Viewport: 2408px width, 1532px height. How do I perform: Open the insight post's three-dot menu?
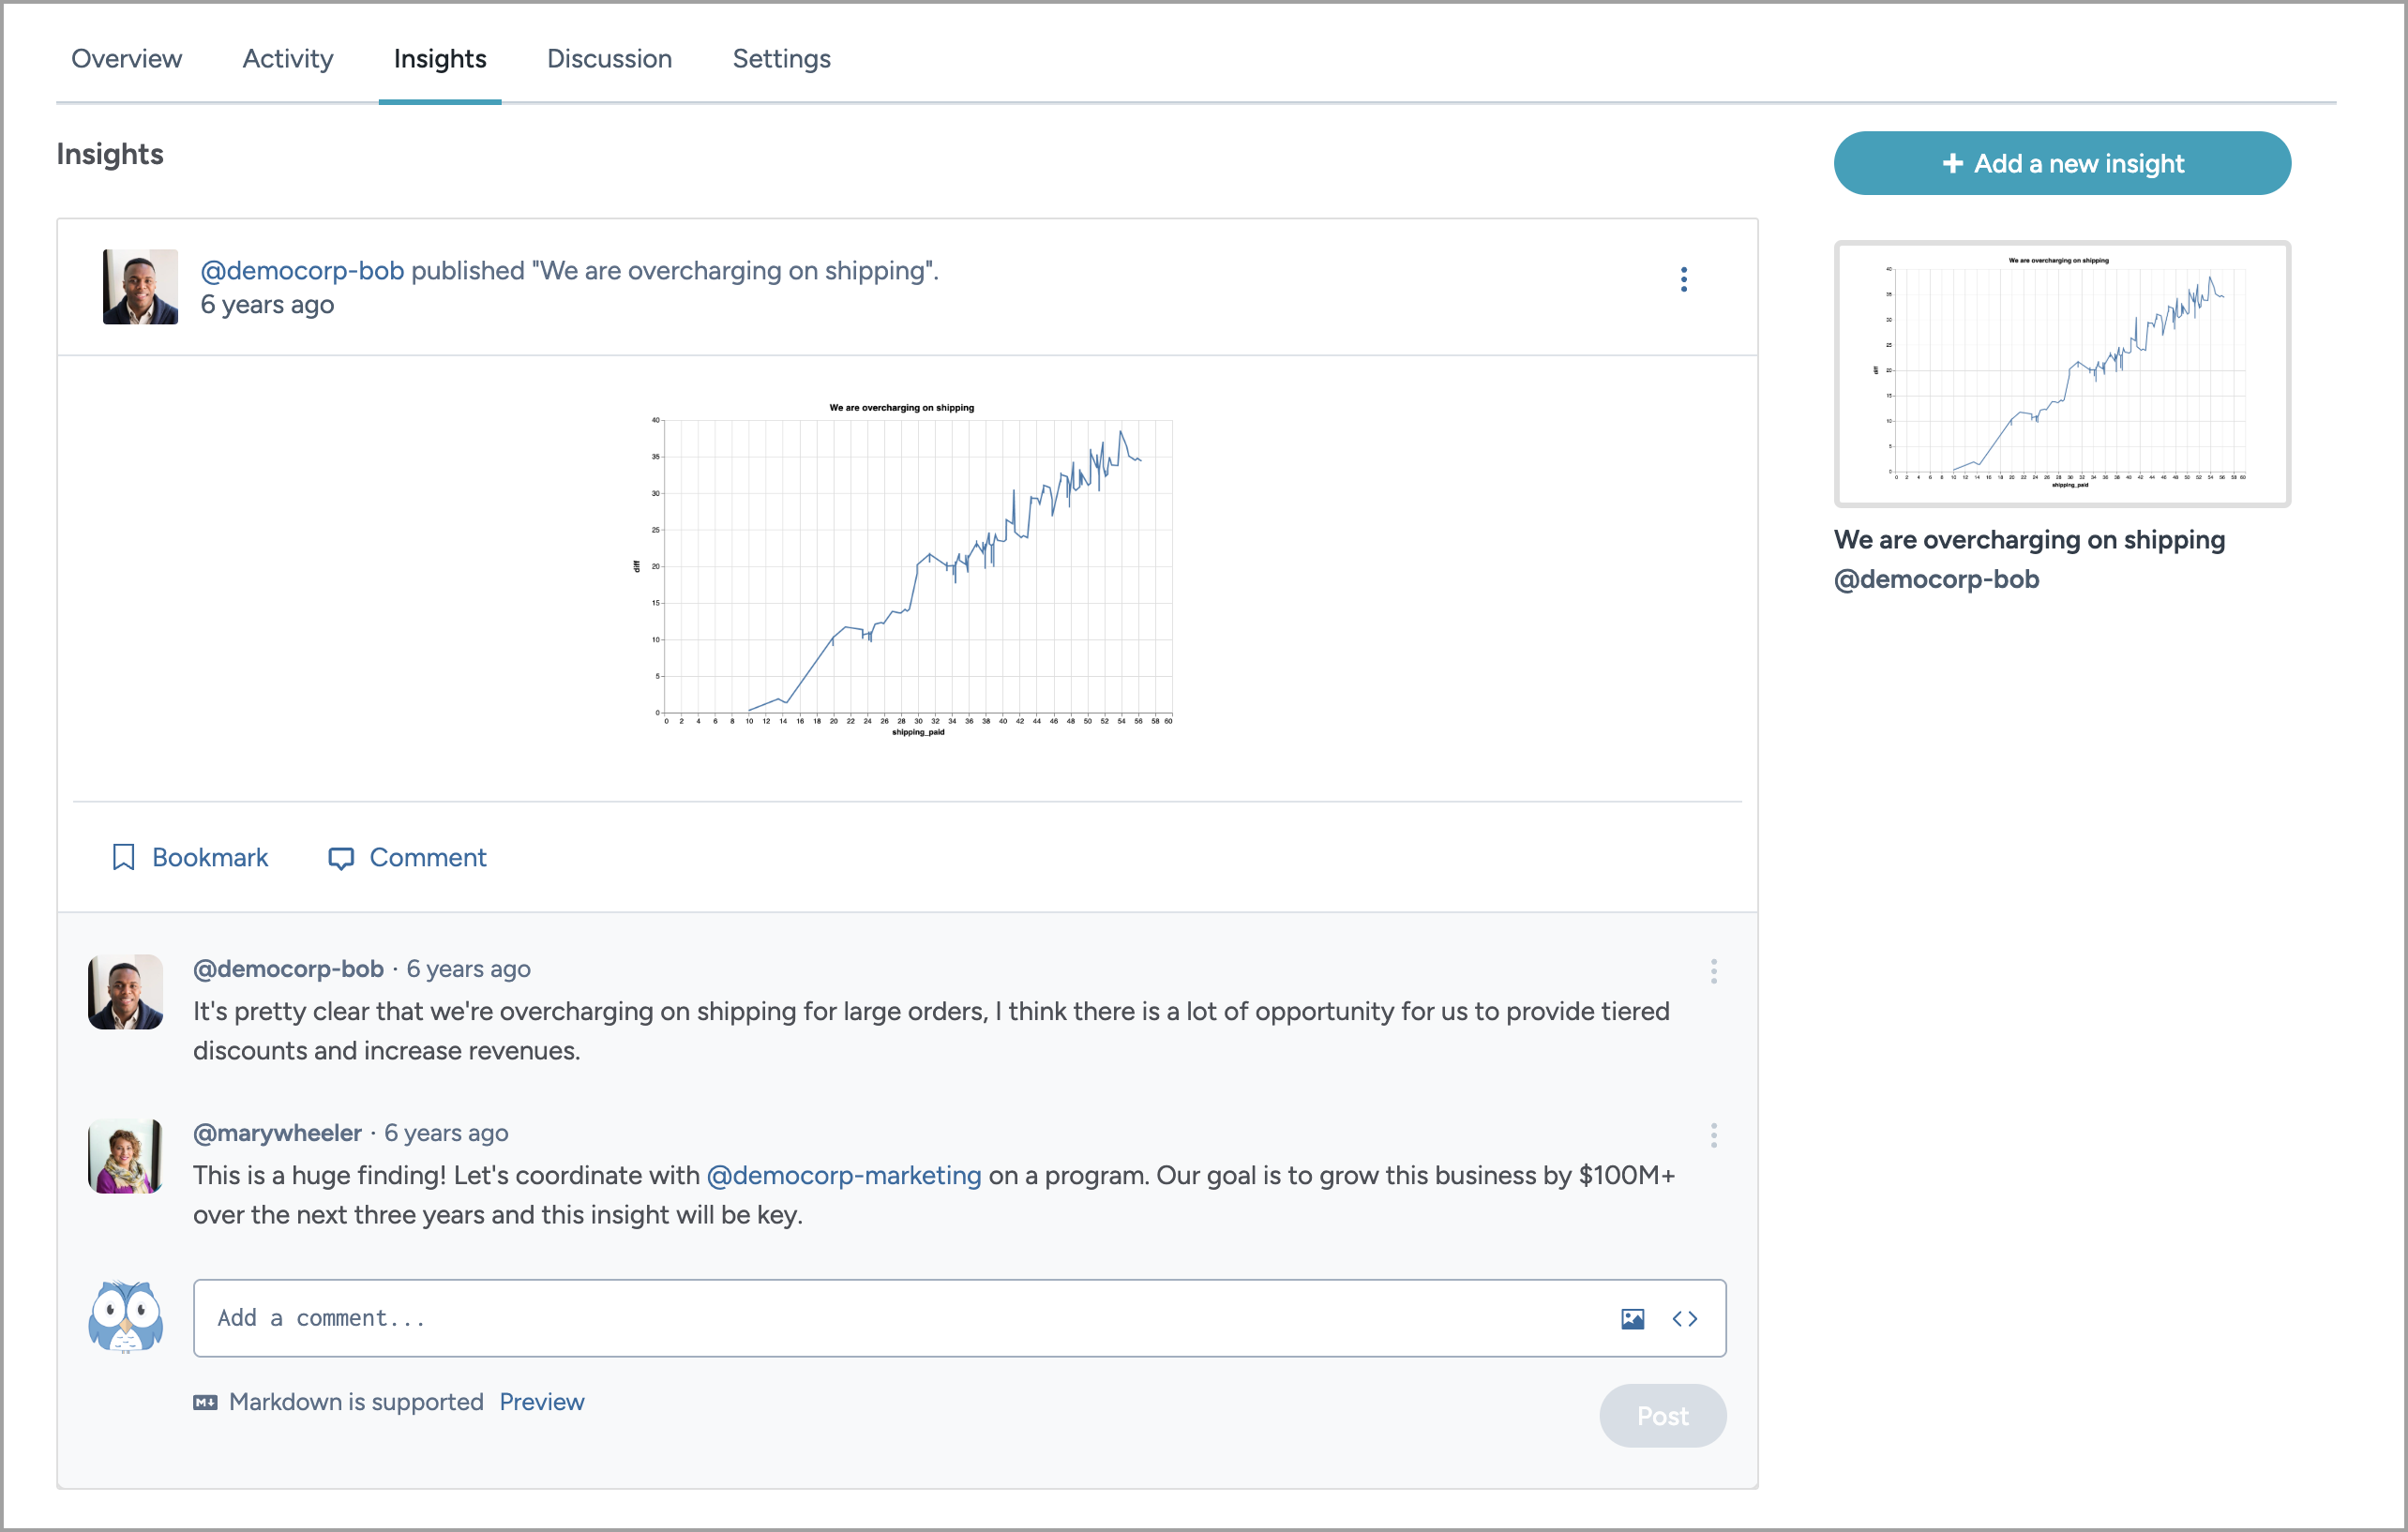point(1684,280)
